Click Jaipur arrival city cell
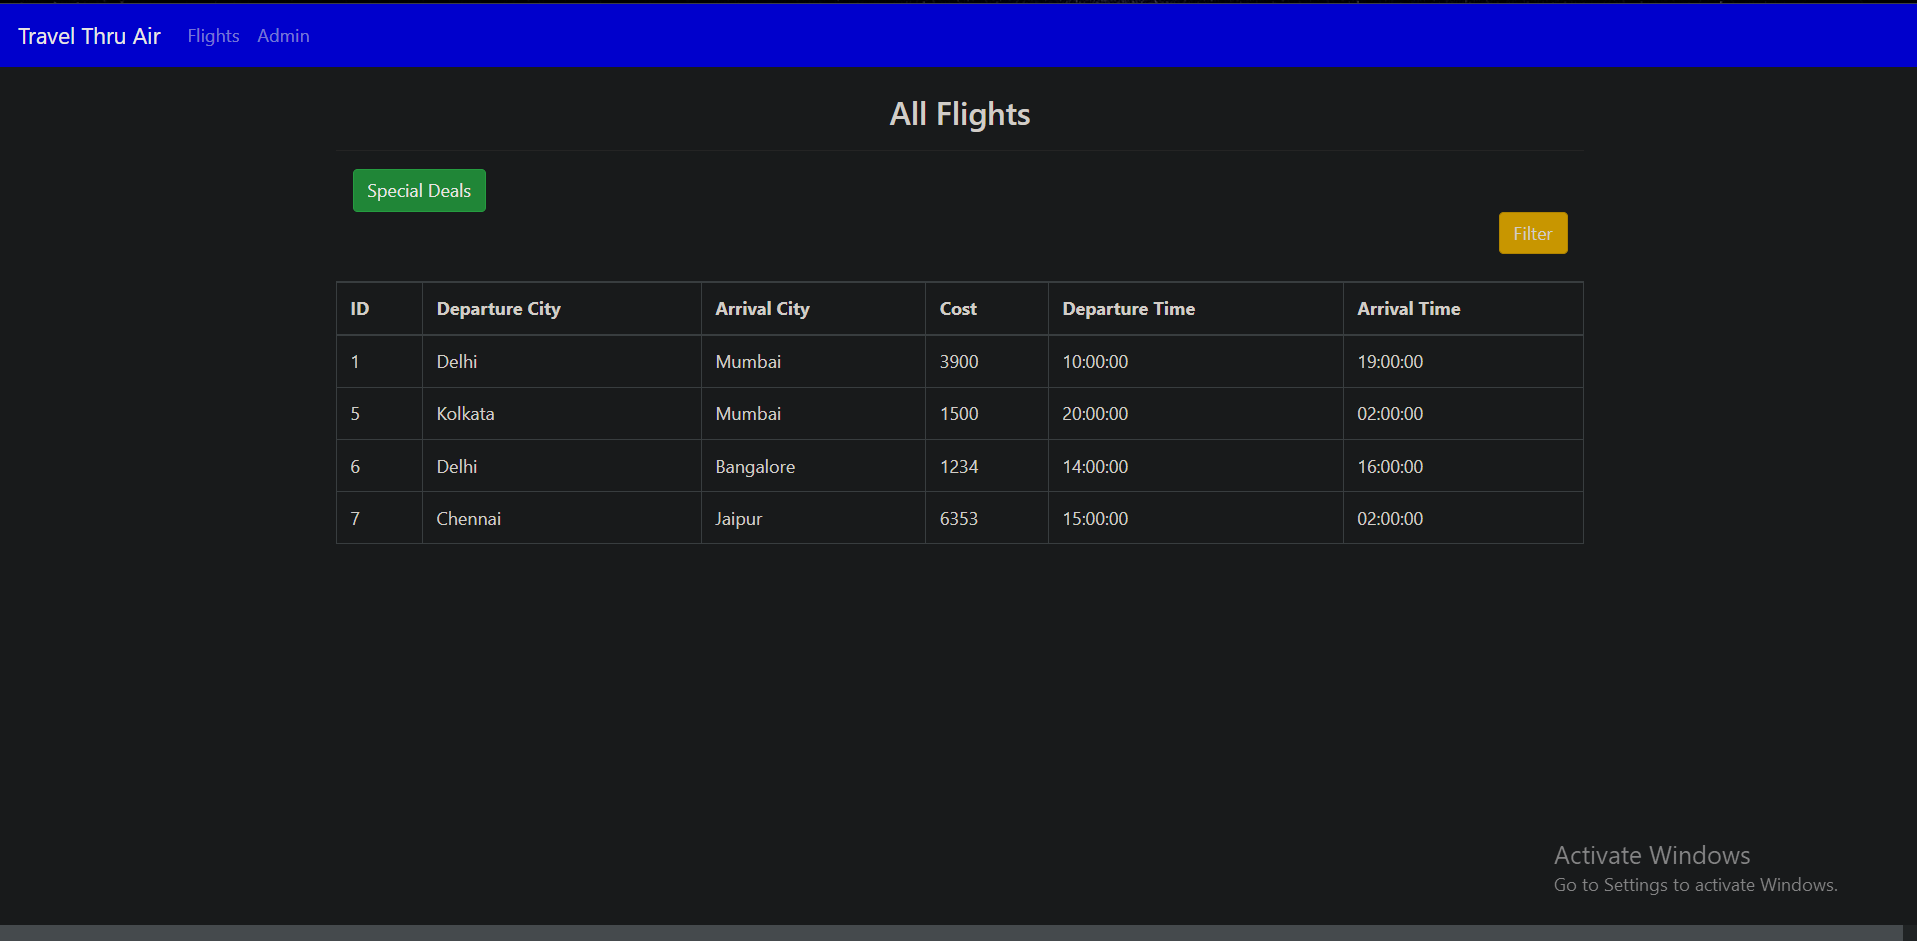 click(x=813, y=518)
